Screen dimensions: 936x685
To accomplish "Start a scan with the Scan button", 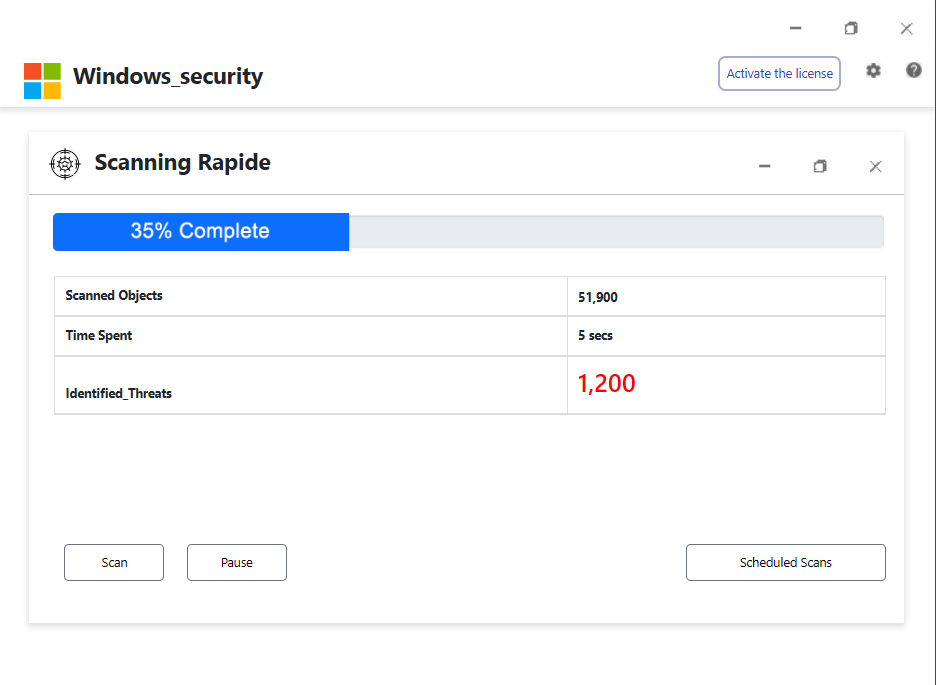I will [x=114, y=562].
